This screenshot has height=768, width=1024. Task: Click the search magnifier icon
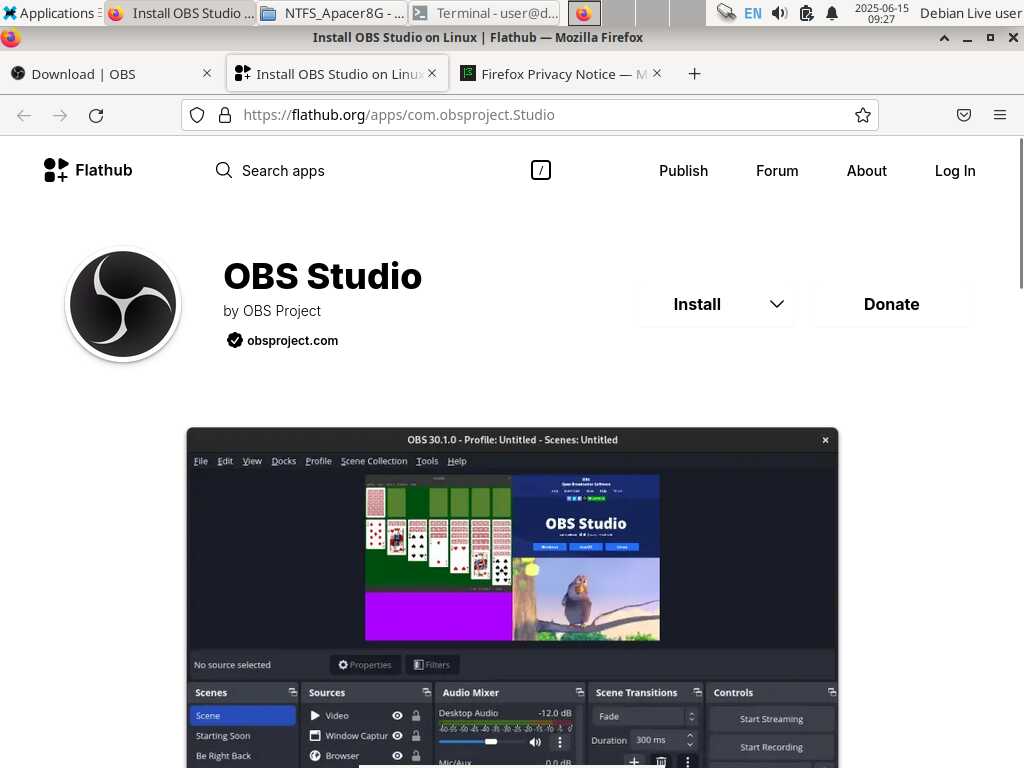(x=223, y=170)
